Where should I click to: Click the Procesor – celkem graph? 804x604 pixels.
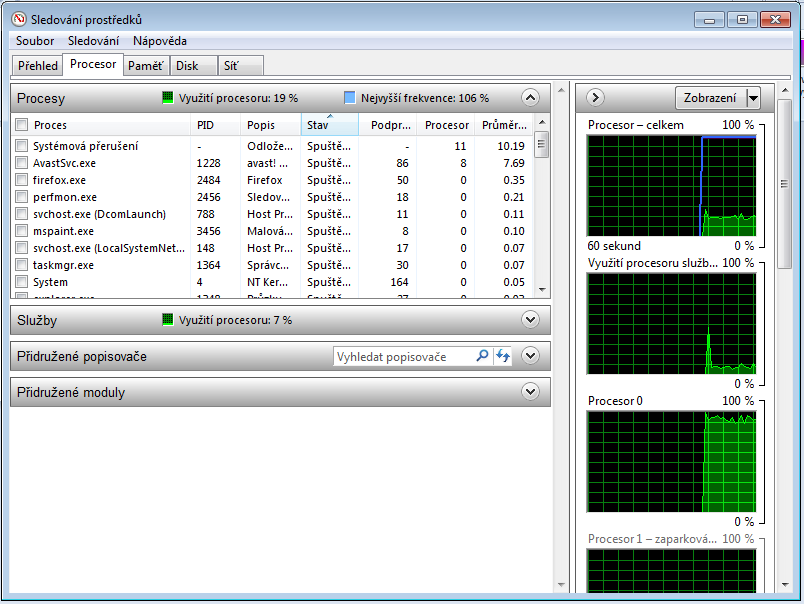pyautogui.click(x=671, y=186)
